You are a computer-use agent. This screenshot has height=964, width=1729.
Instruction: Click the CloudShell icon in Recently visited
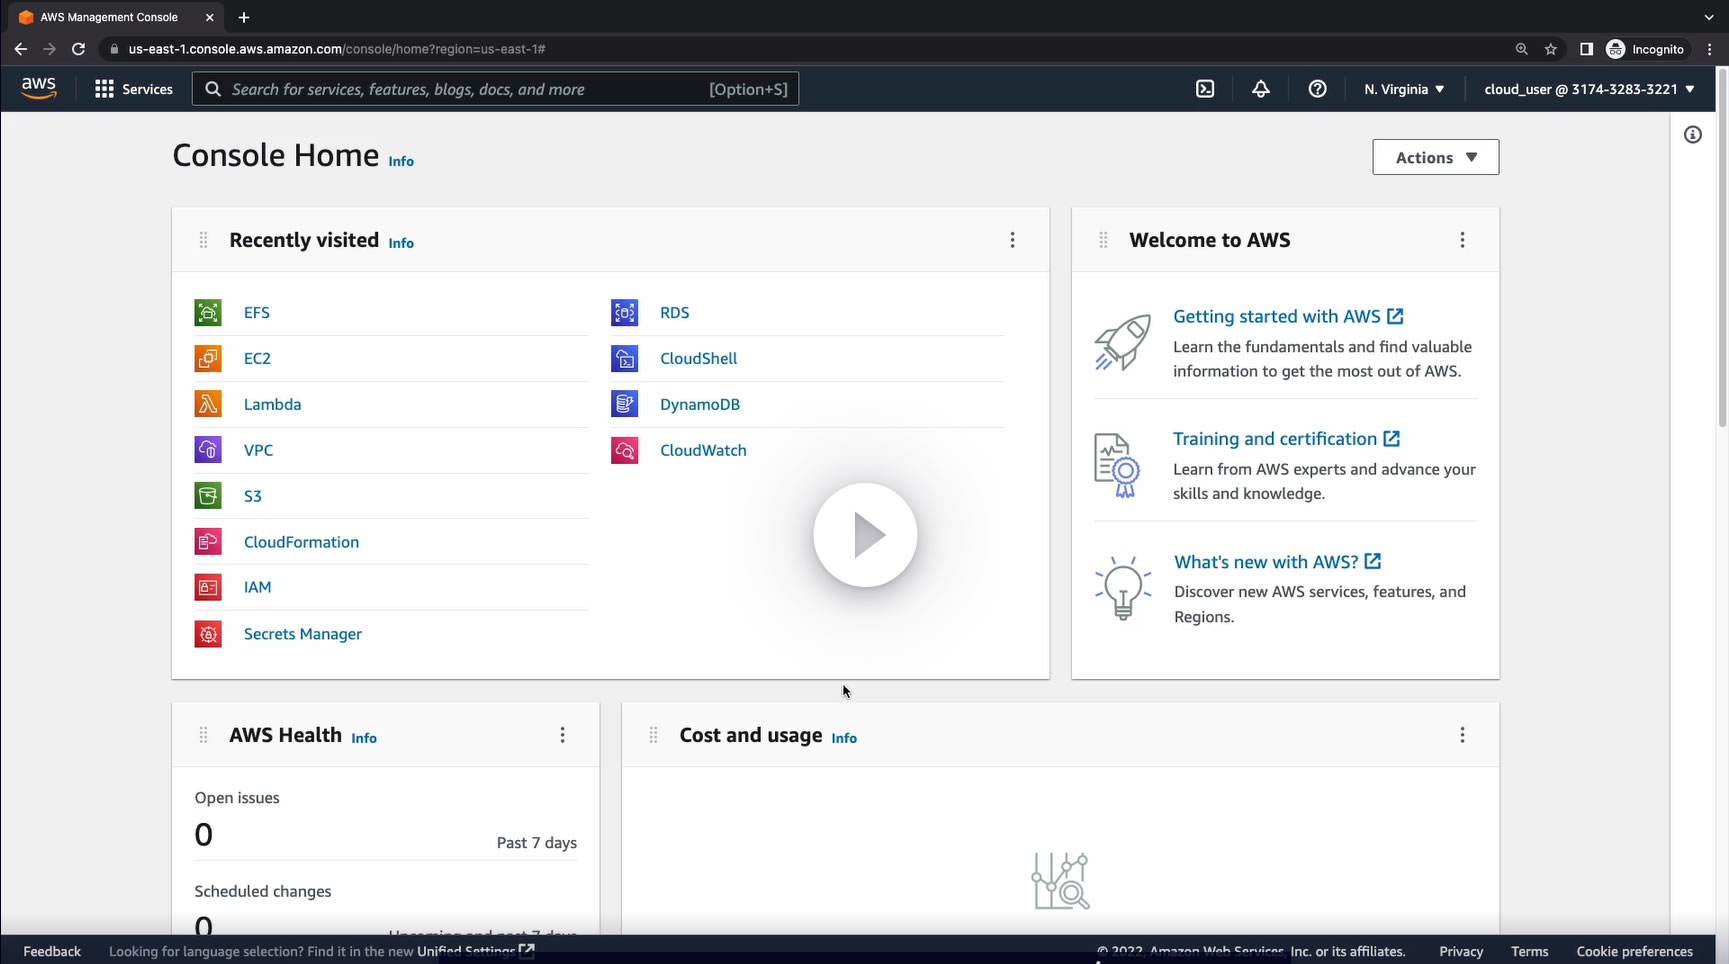(625, 358)
